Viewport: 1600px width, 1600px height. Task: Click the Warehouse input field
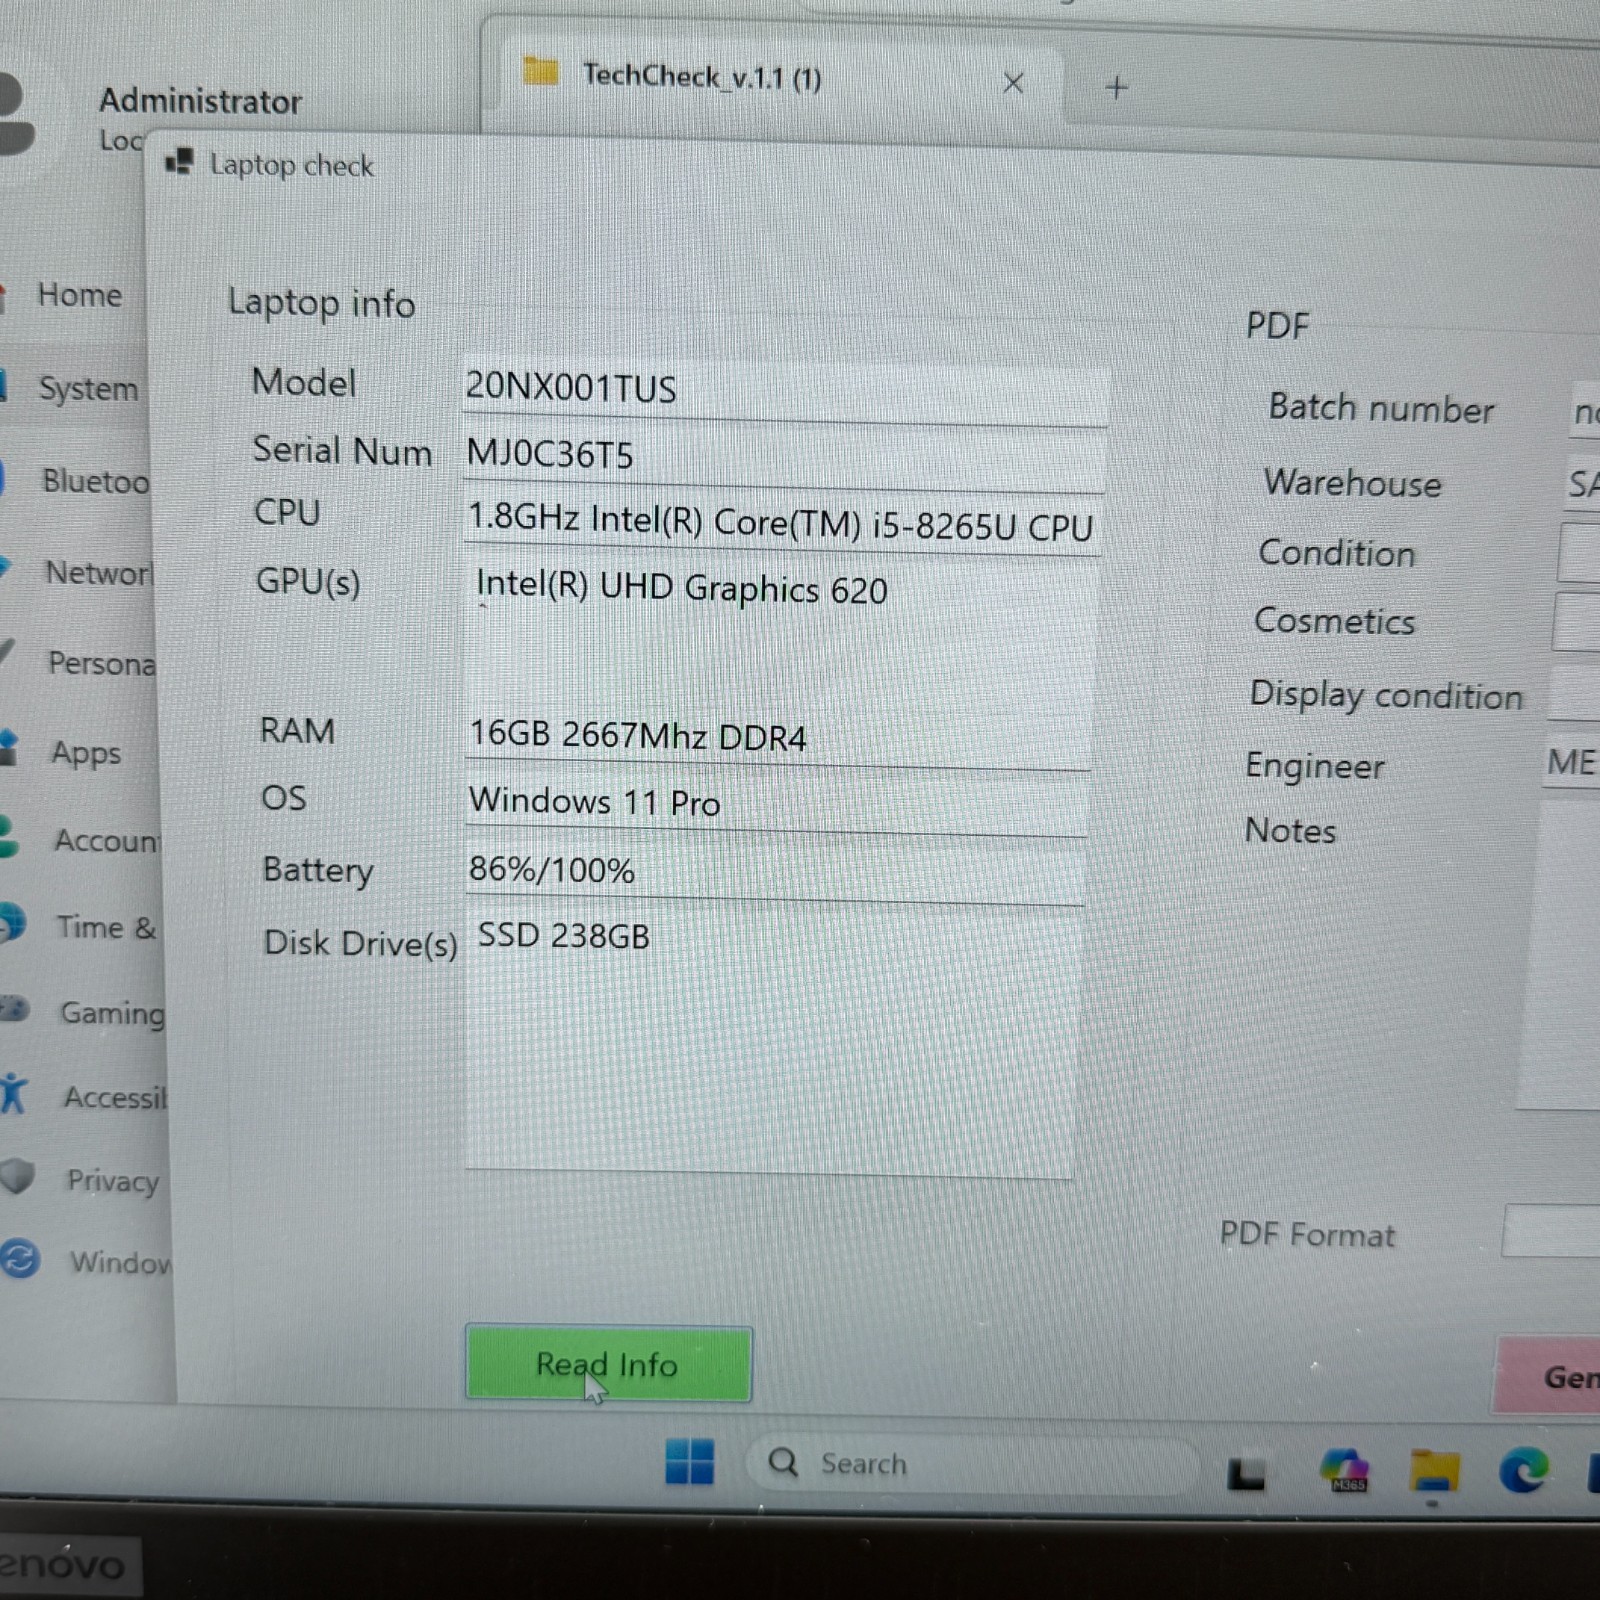[x=1582, y=484]
